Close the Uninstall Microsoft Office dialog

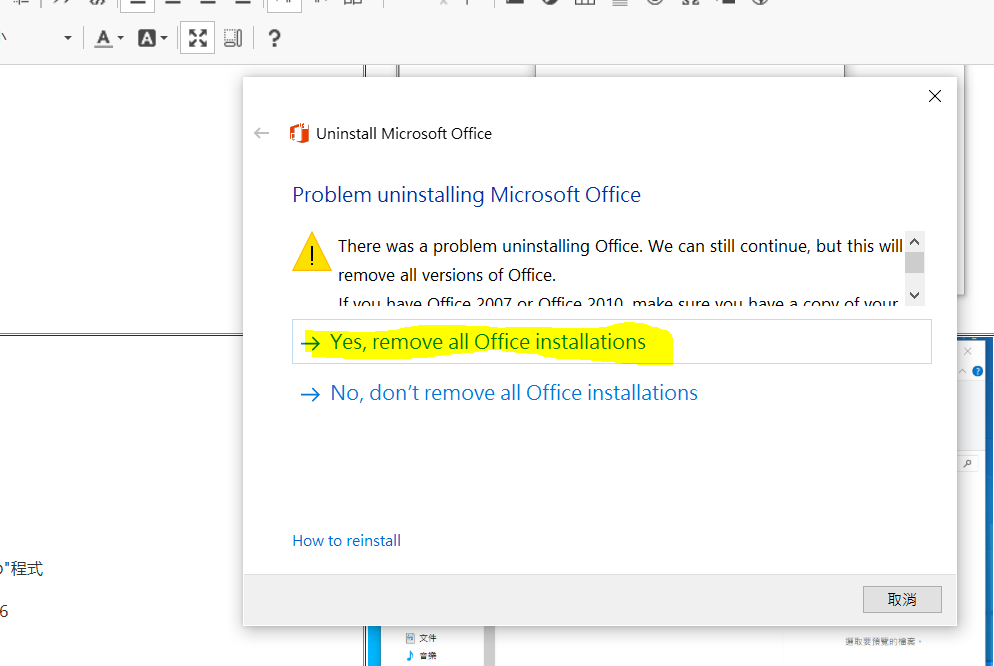[x=934, y=96]
